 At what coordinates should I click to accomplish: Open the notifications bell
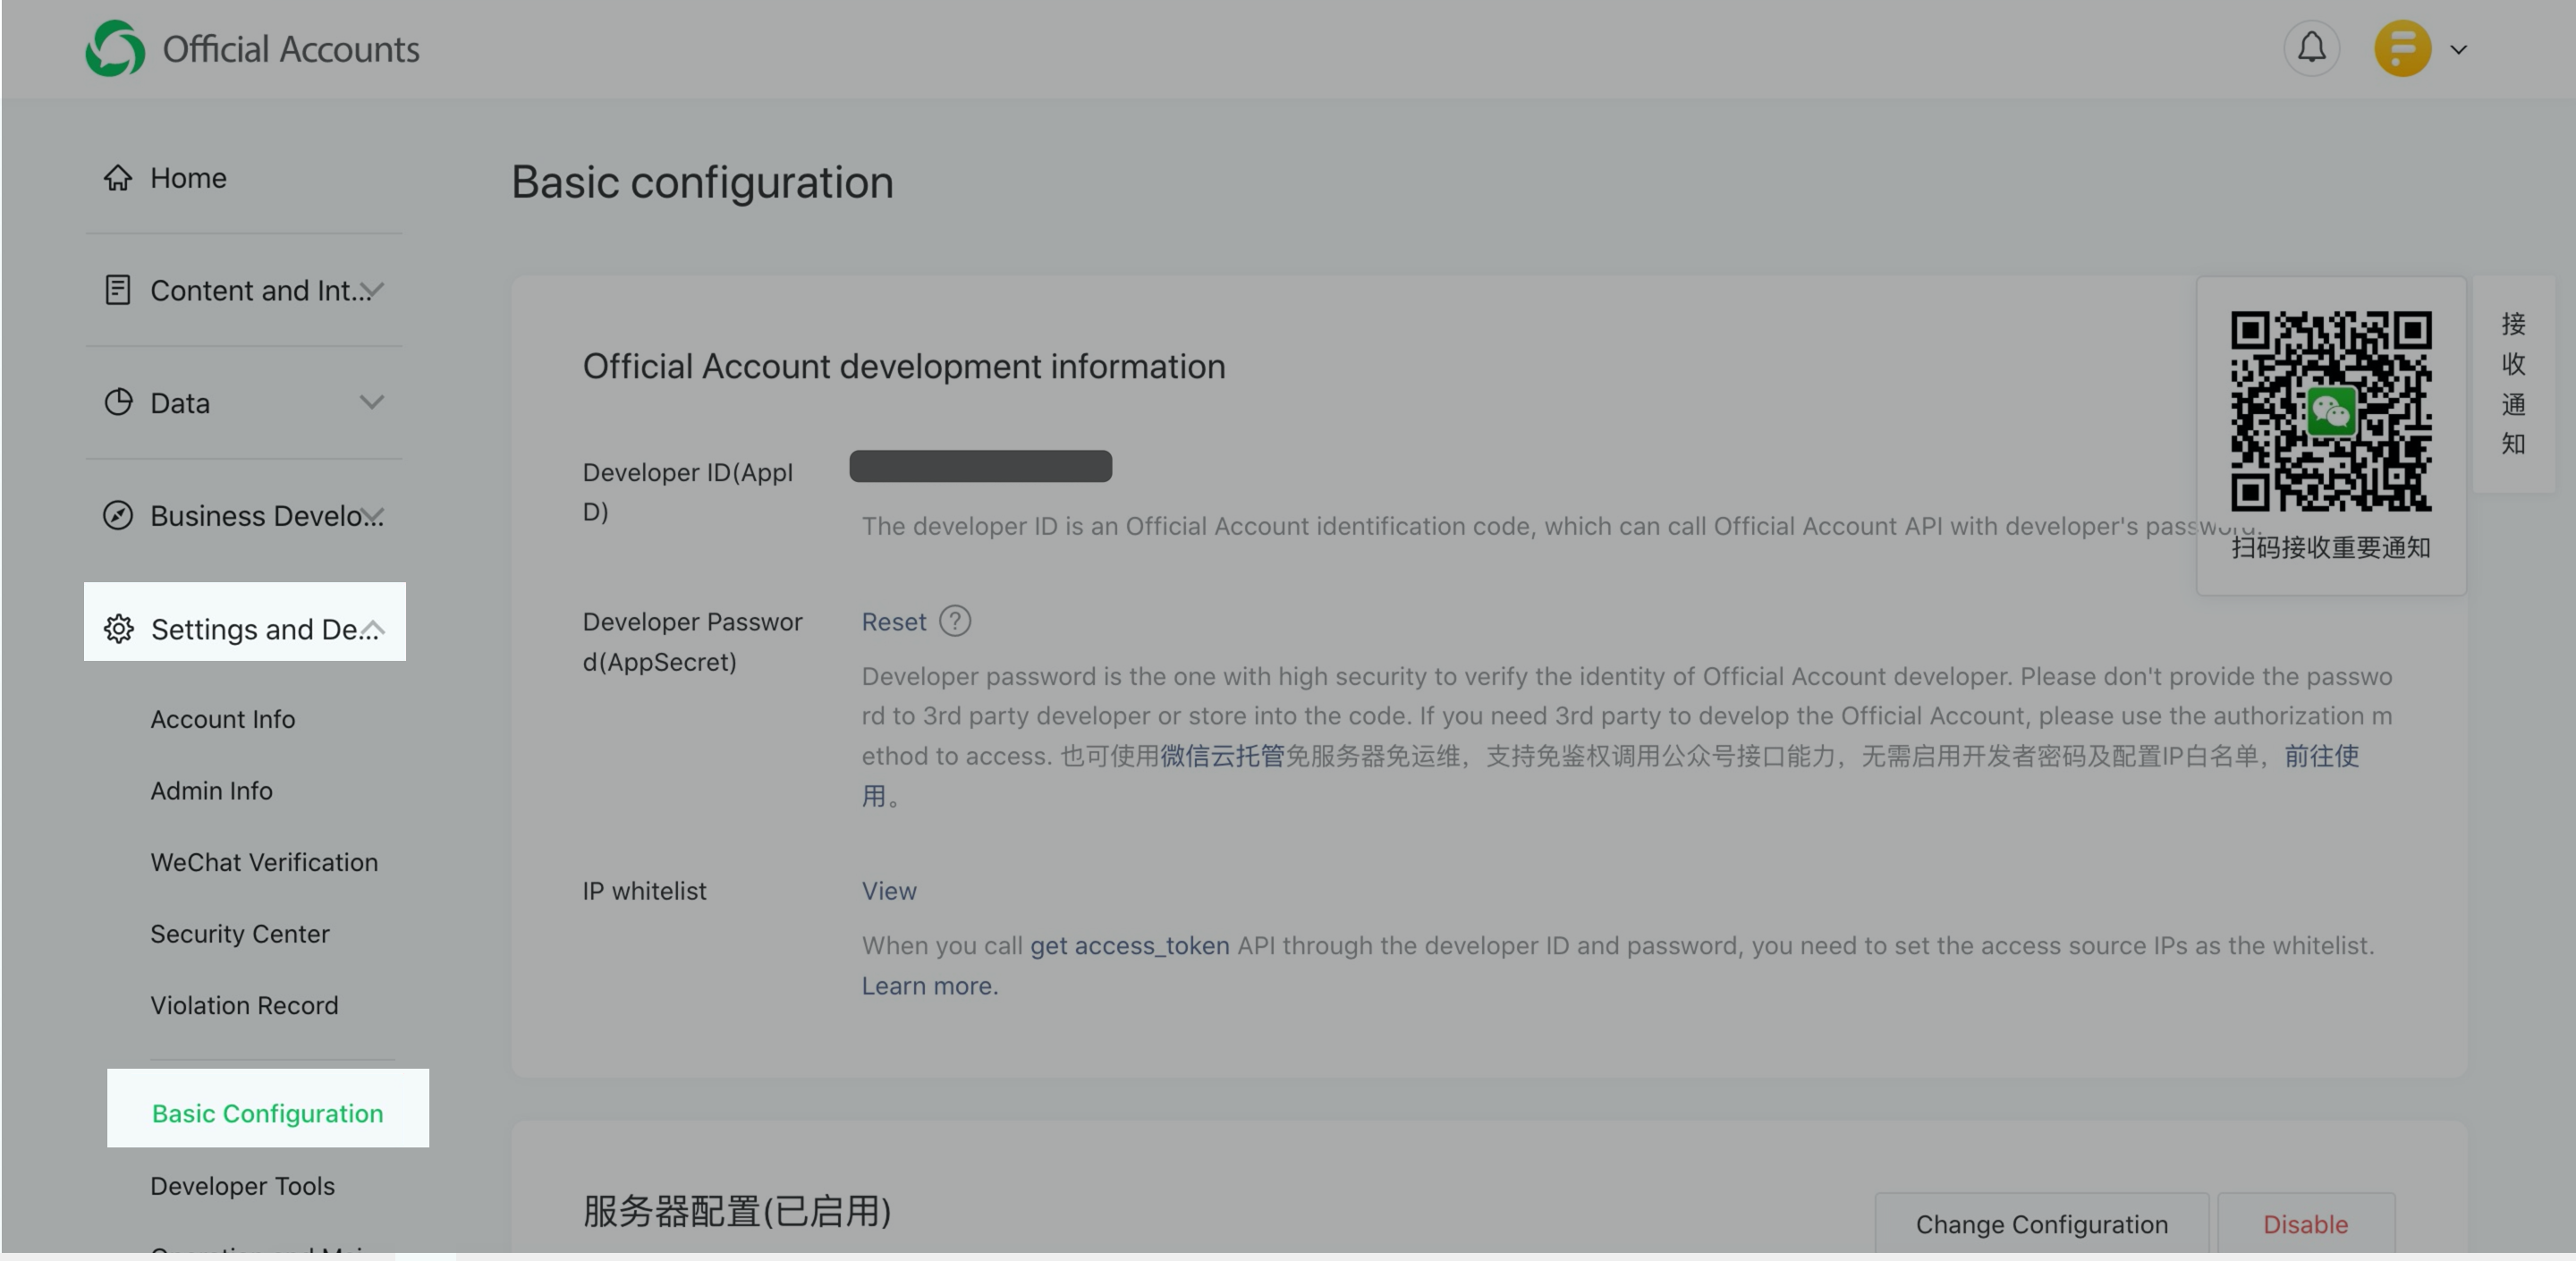click(2311, 47)
